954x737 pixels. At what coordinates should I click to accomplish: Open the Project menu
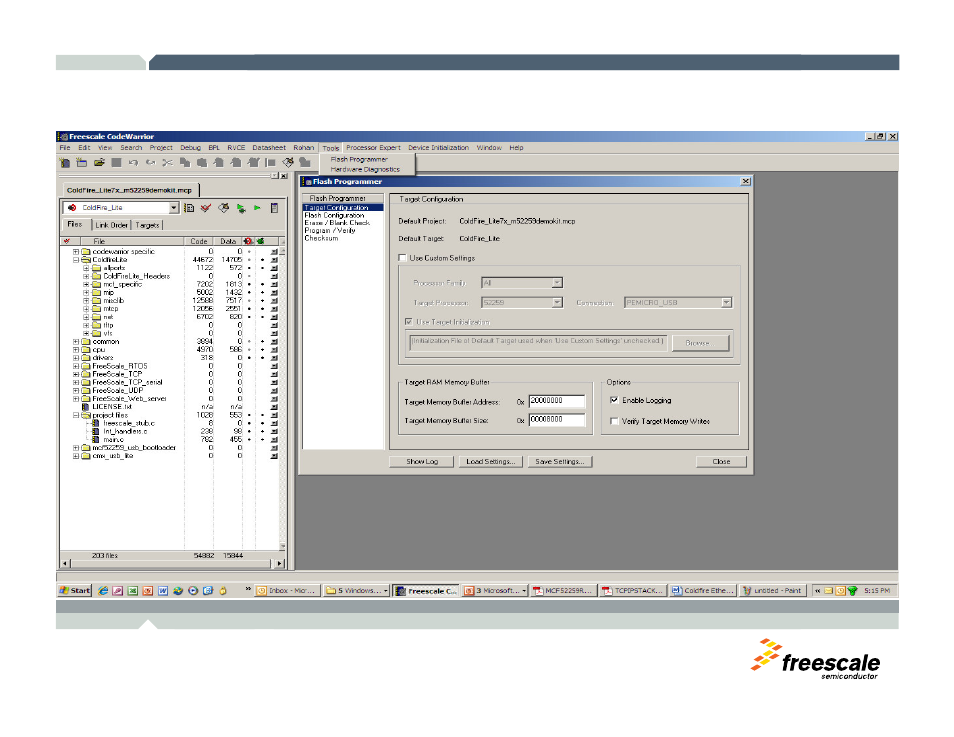[x=161, y=148]
